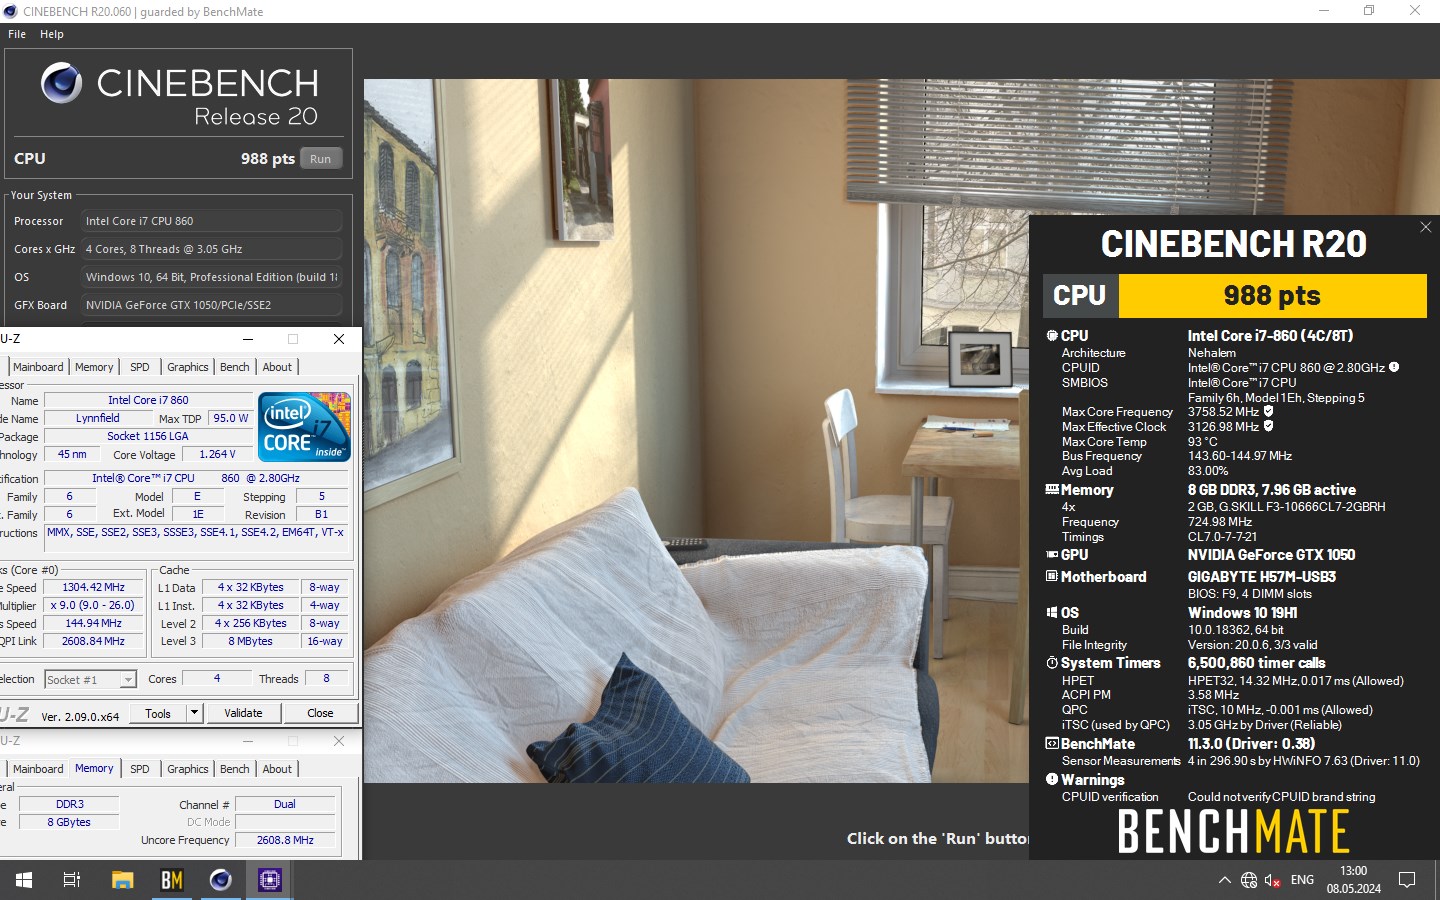Open the Help menu in Cinebench
This screenshot has width=1440, height=900.
(x=52, y=34)
